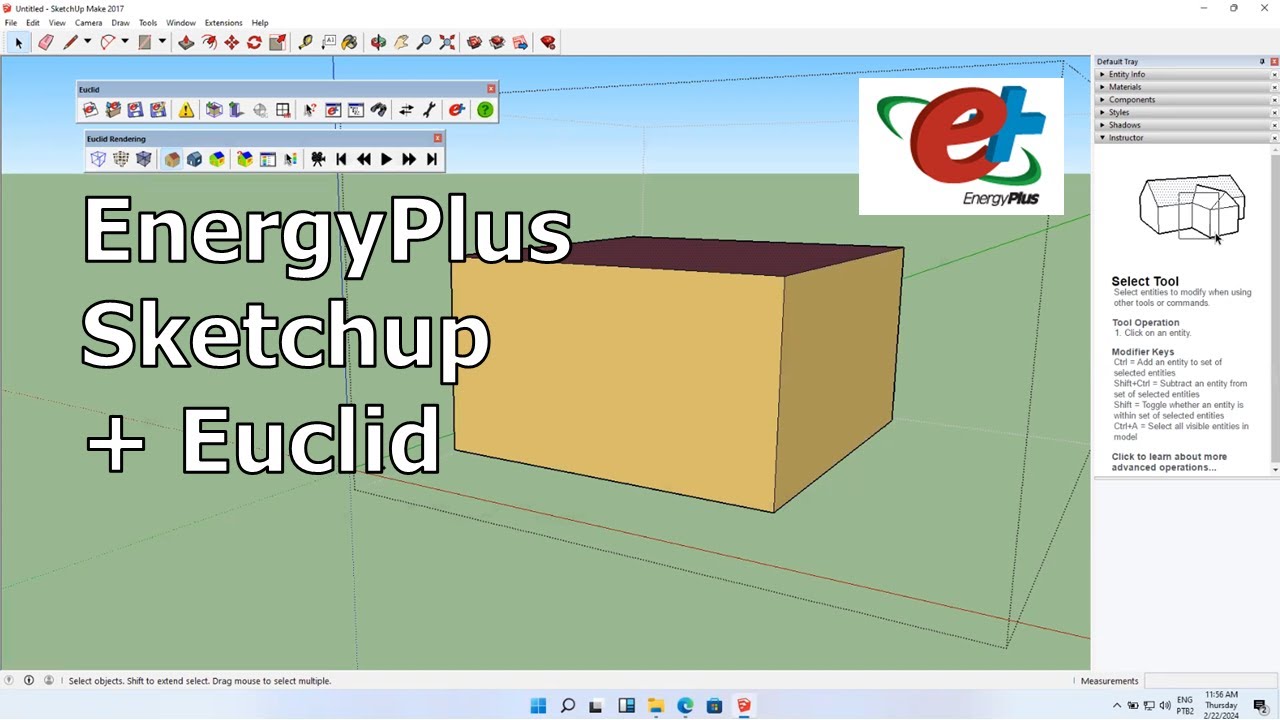Screen dimensions: 1280x720
Task: Open the Window menu
Action: 181,22
